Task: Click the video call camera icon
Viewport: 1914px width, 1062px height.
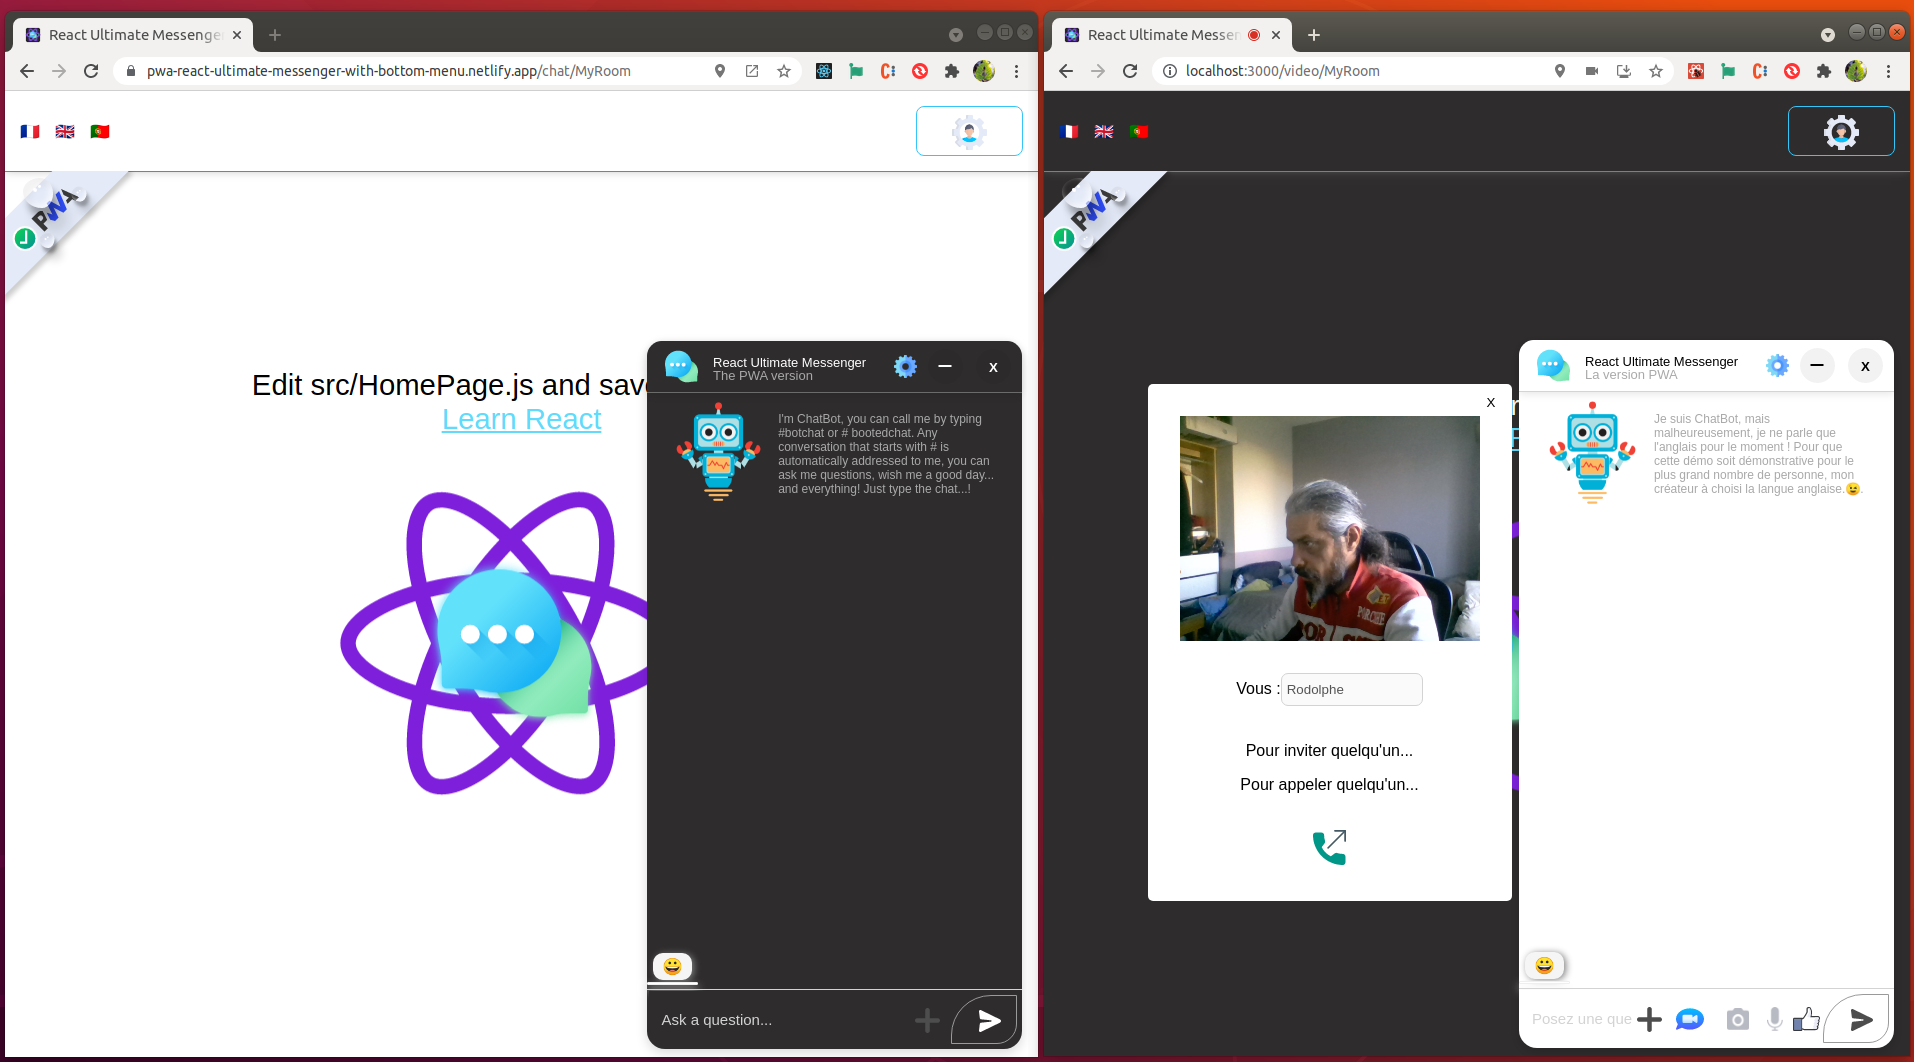Action: tap(1689, 1019)
